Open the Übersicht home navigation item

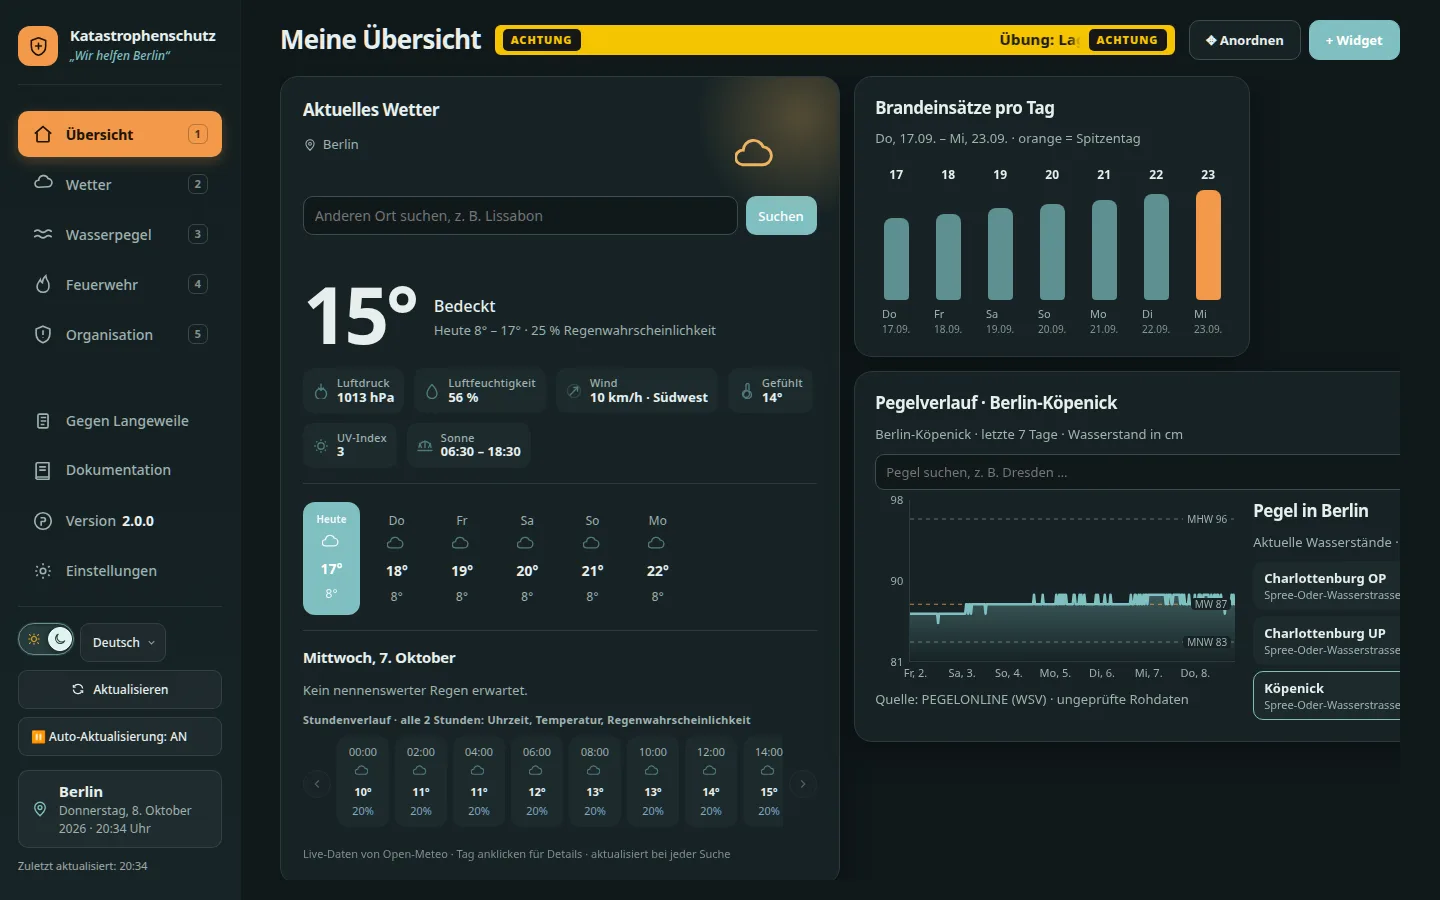coord(120,134)
